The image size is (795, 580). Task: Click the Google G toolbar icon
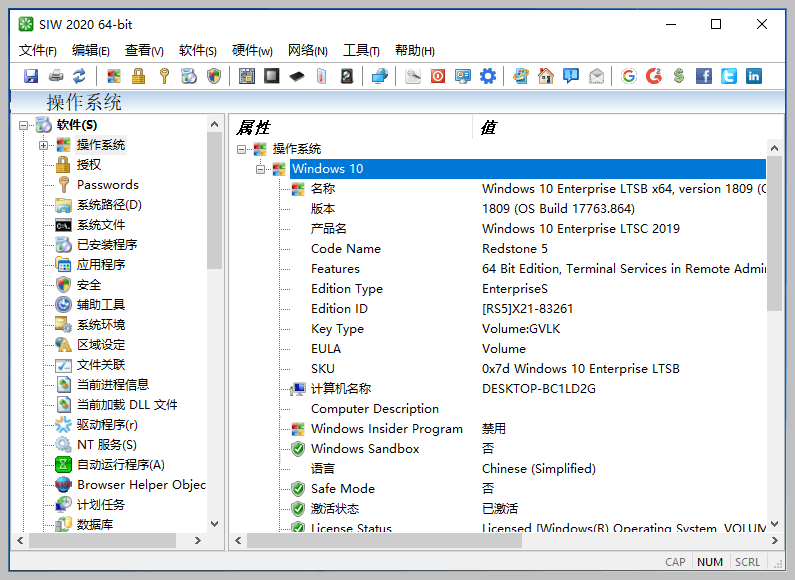click(x=629, y=76)
